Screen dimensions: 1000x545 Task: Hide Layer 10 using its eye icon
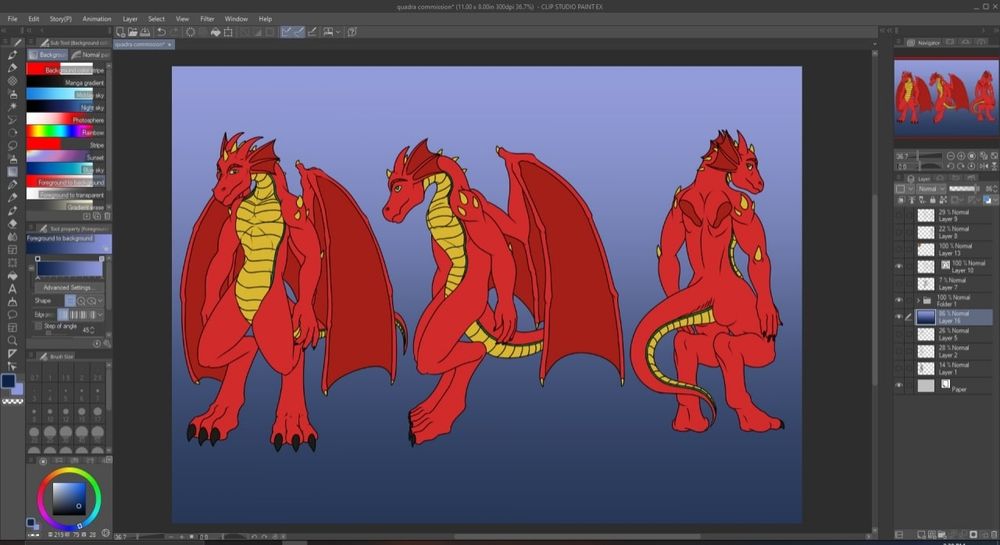coord(900,266)
